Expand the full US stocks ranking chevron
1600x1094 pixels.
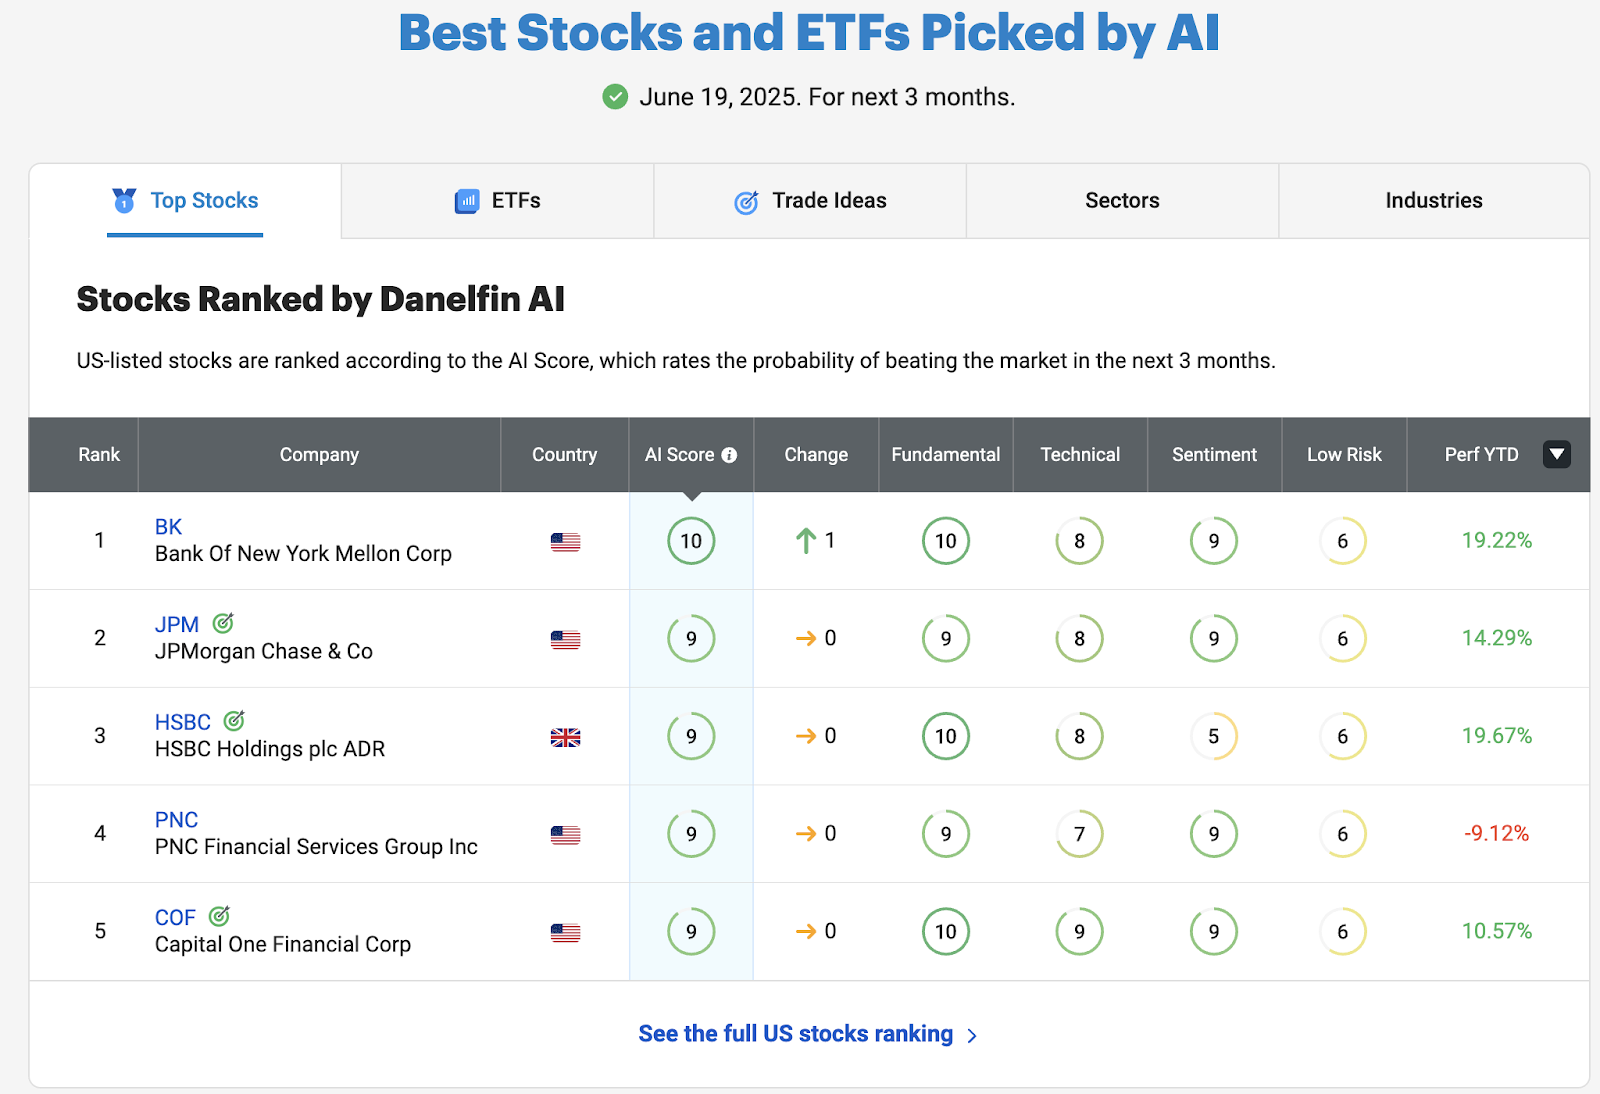(x=972, y=1036)
